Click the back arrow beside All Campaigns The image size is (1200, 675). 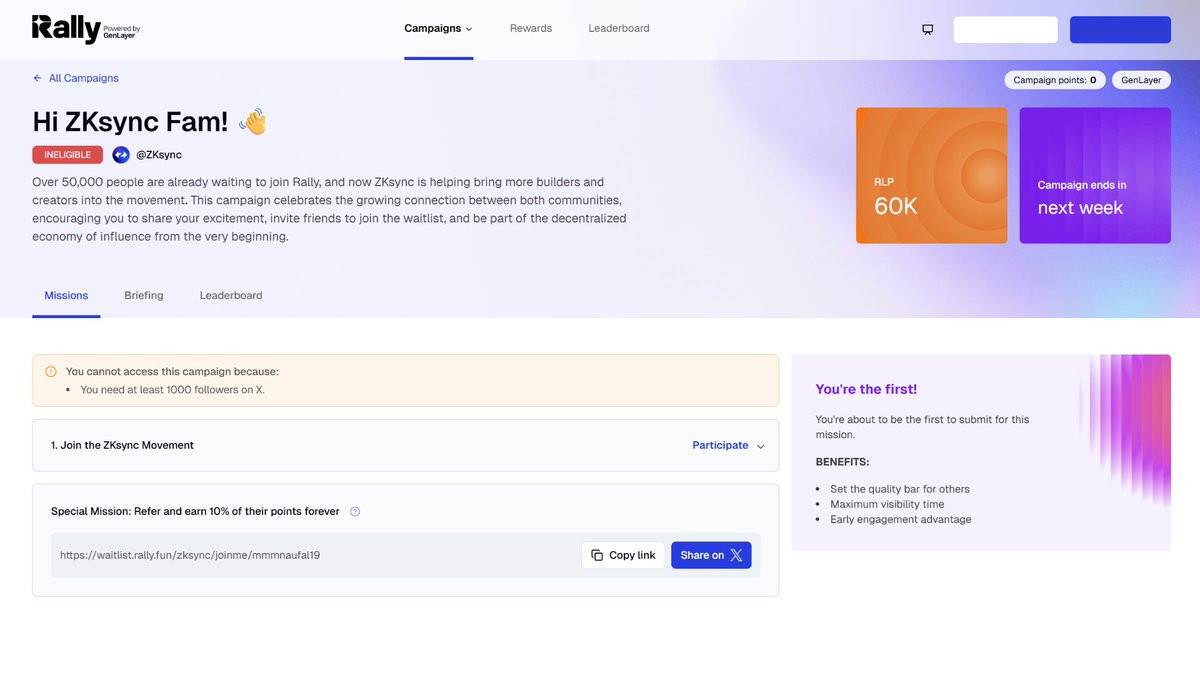[x=37, y=78]
